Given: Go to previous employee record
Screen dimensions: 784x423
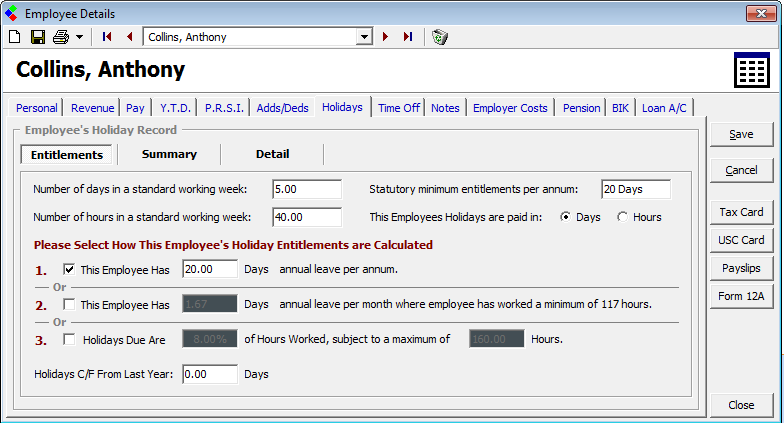Looking at the screenshot, I should click(x=129, y=37).
